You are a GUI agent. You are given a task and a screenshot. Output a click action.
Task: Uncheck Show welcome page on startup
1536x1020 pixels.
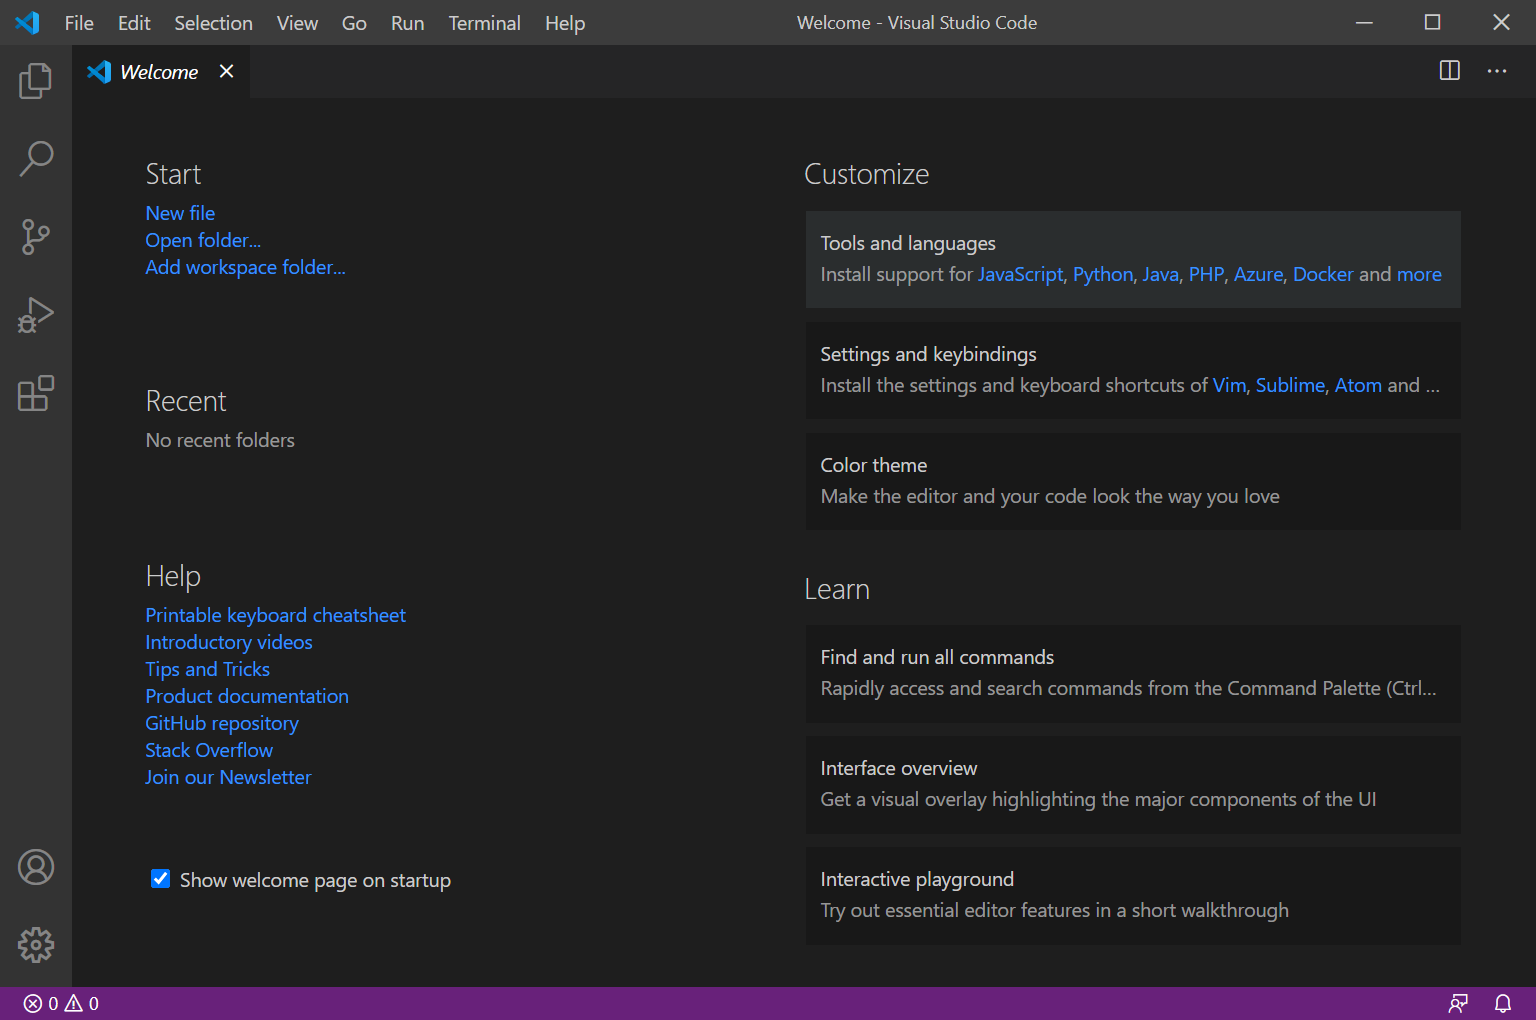coord(160,879)
